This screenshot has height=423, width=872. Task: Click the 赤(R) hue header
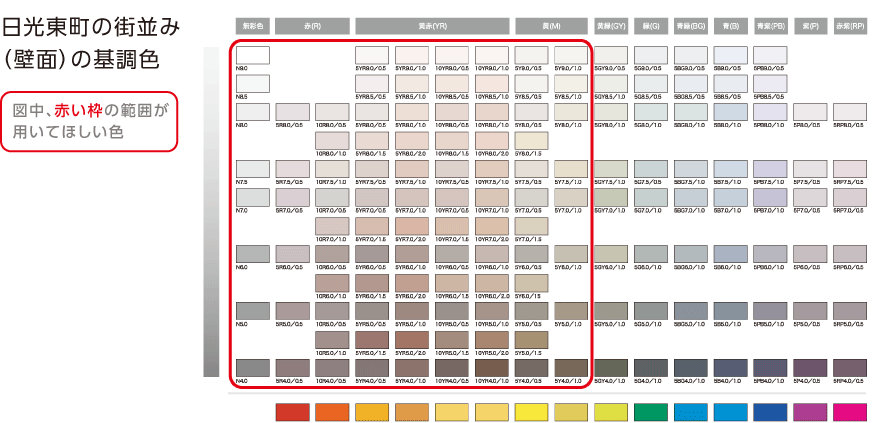[x=312, y=25]
